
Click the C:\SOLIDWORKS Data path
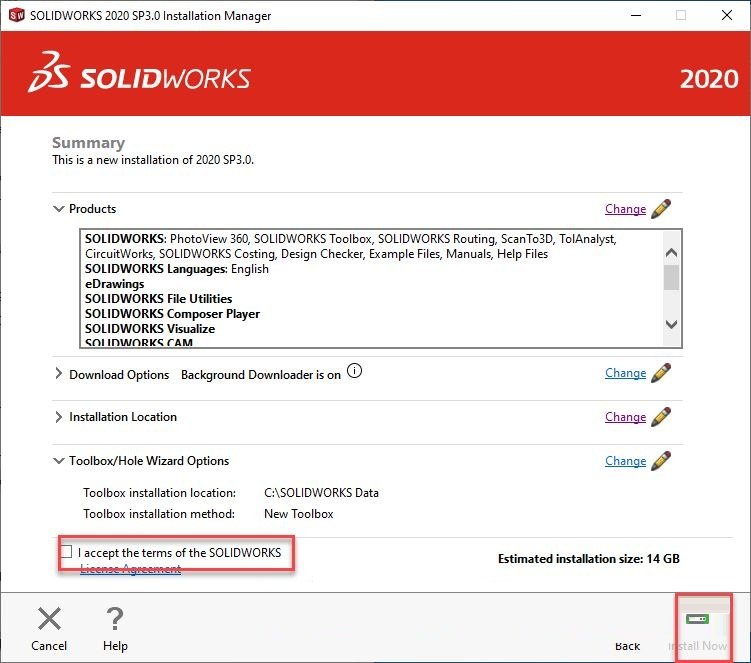coord(321,492)
